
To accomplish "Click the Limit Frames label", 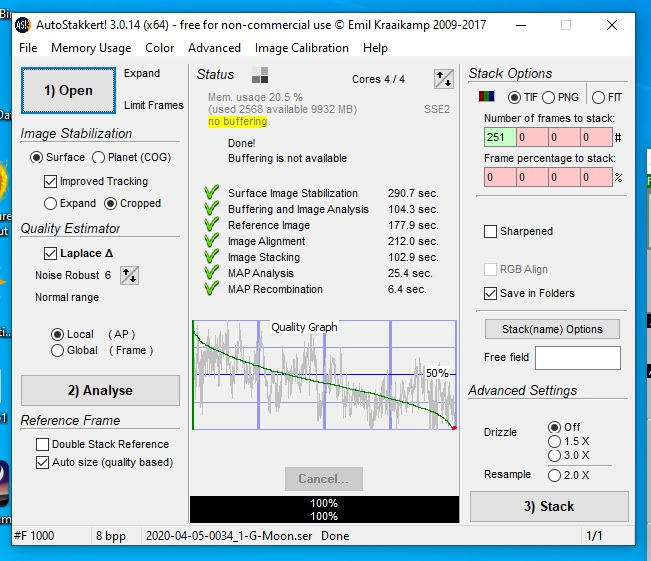I will point(154,105).
